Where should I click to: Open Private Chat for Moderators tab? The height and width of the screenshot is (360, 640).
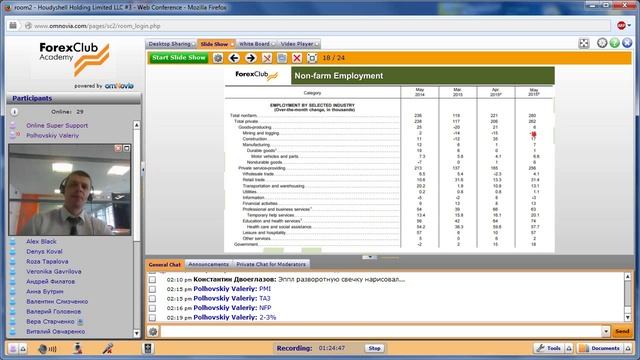click(271, 264)
